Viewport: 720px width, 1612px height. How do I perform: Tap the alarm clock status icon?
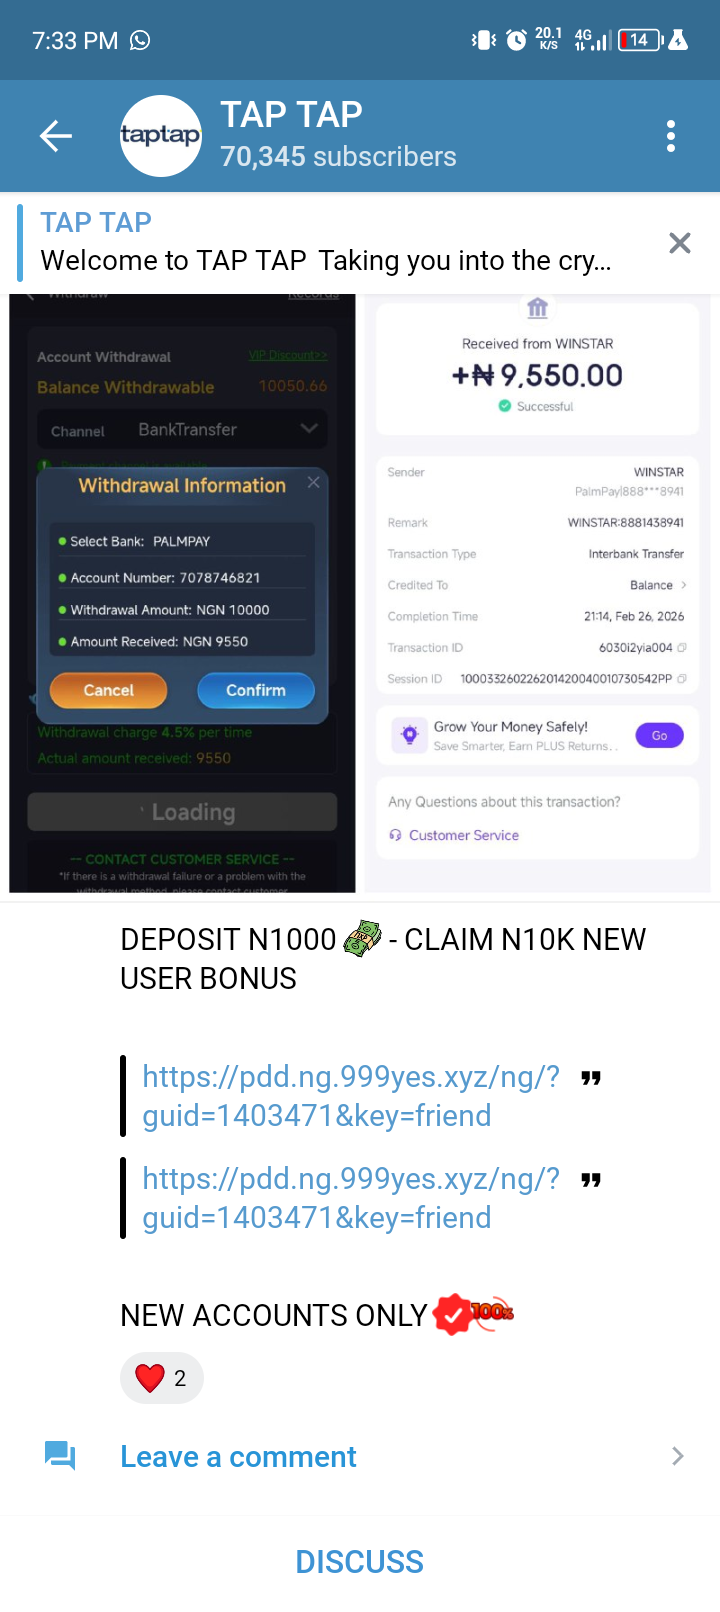click(516, 40)
